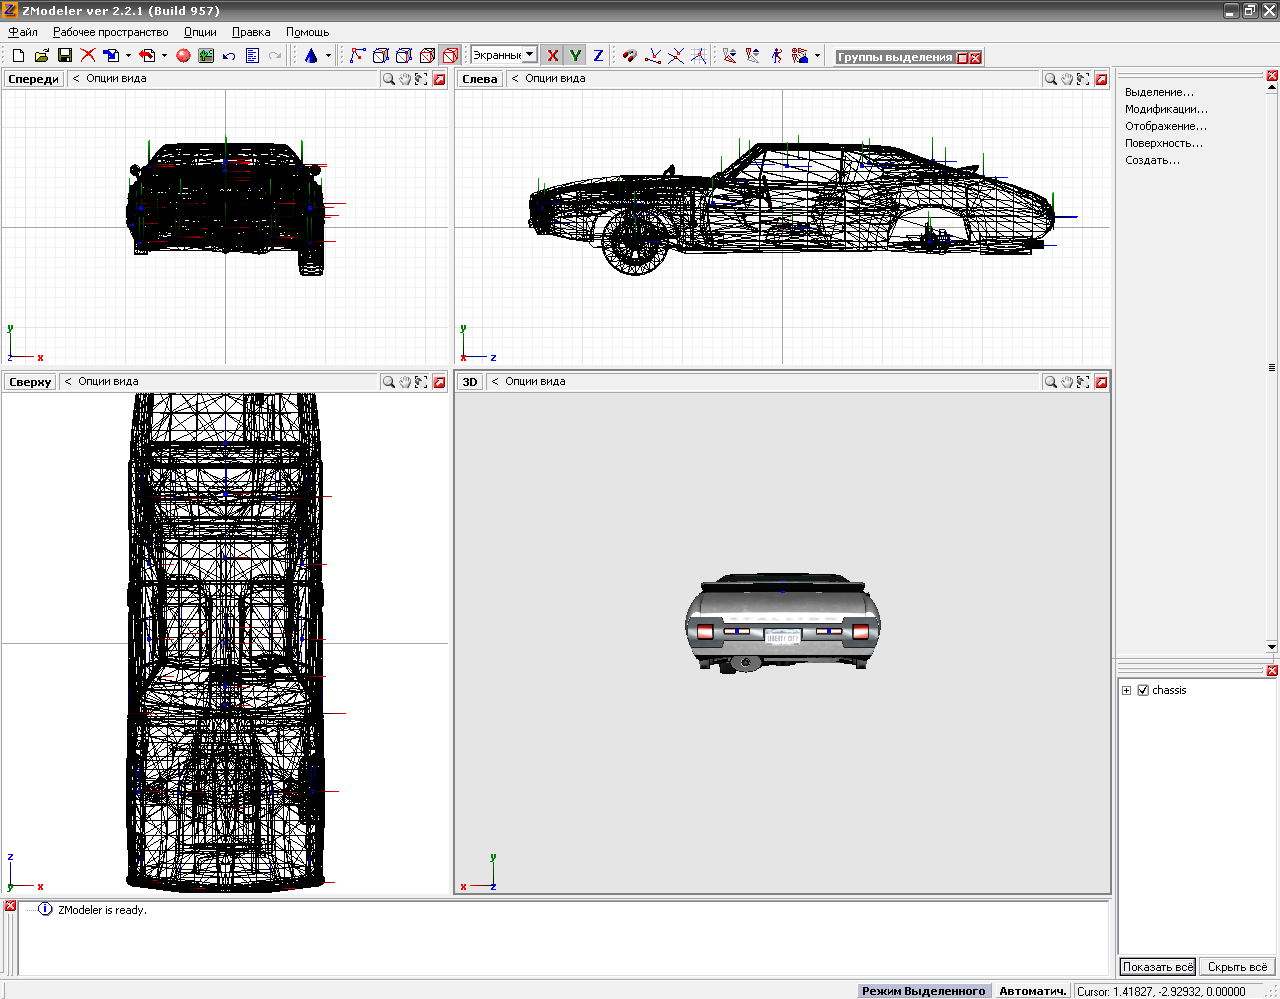1280x999 pixels.
Task: Click the Undo arrow in toolbar
Action: [229, 56]
